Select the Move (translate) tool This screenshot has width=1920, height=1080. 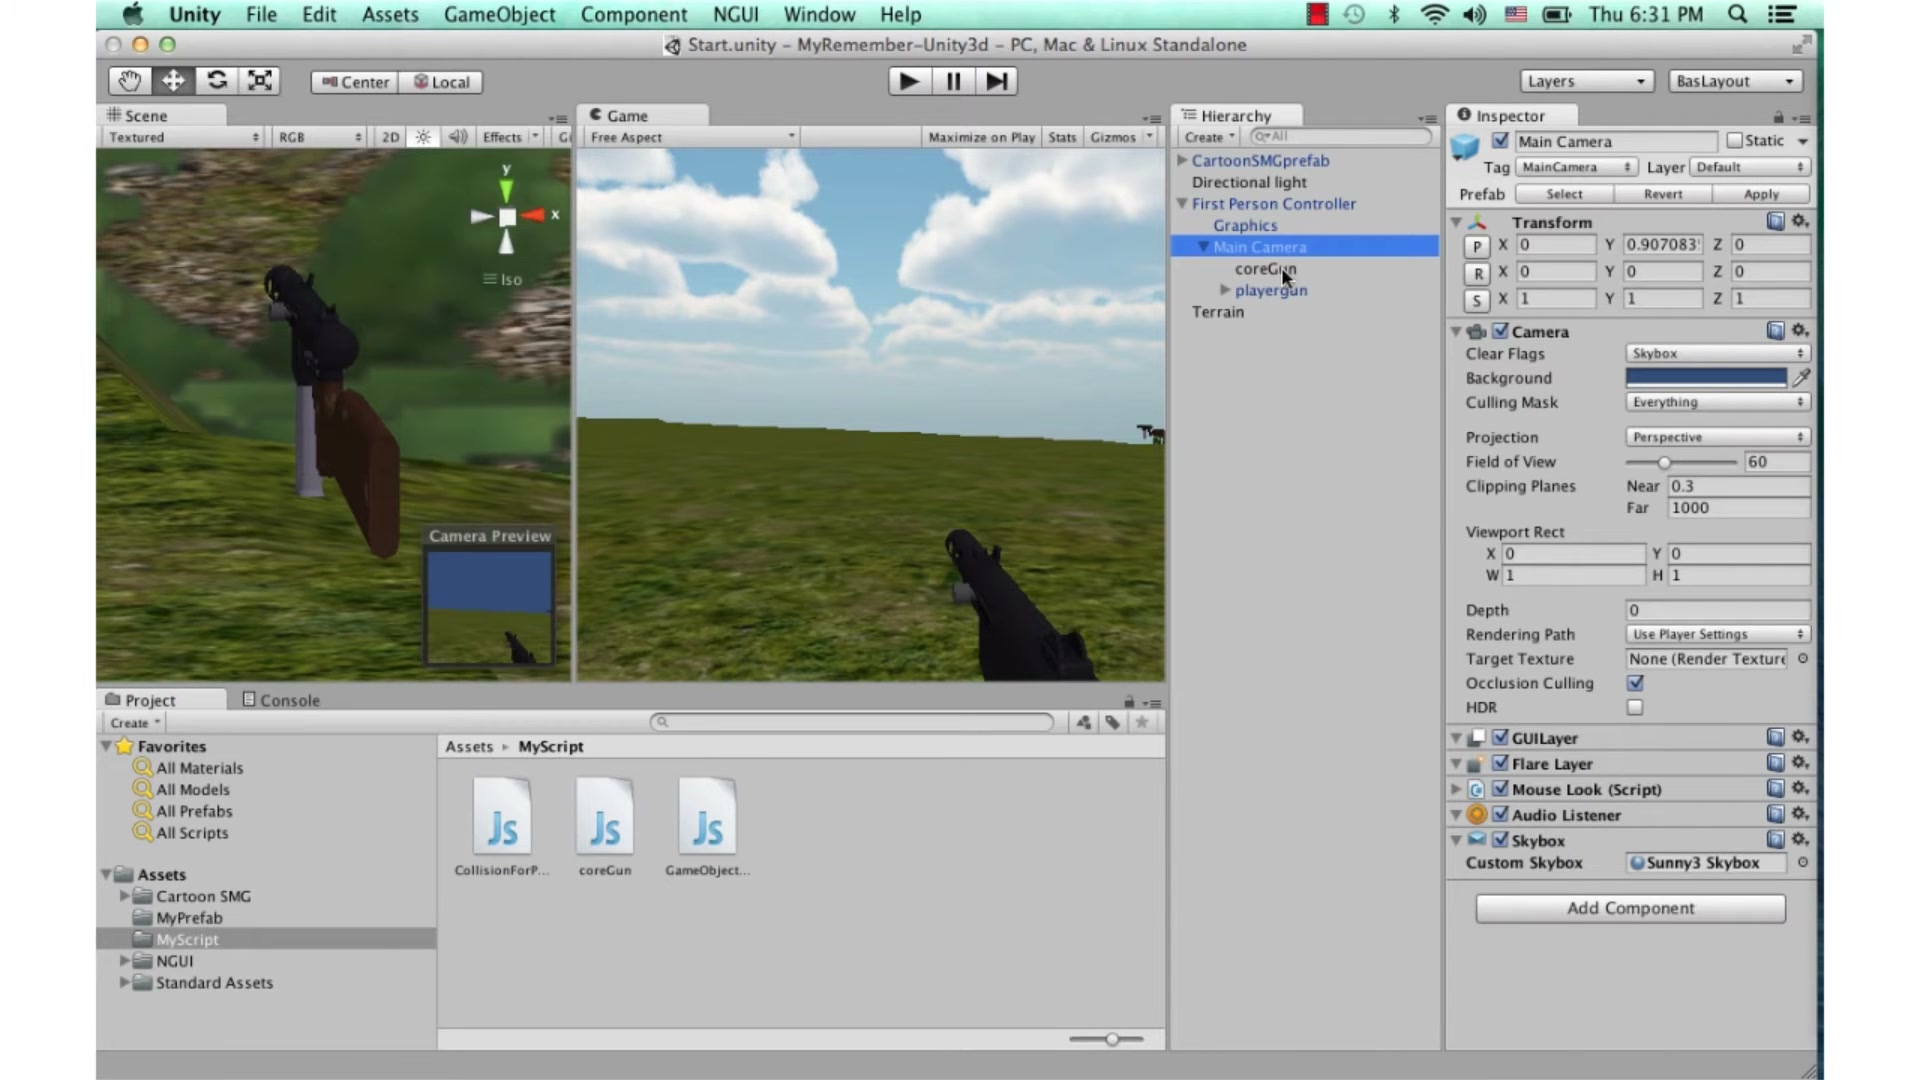click(x=173, y=81)
